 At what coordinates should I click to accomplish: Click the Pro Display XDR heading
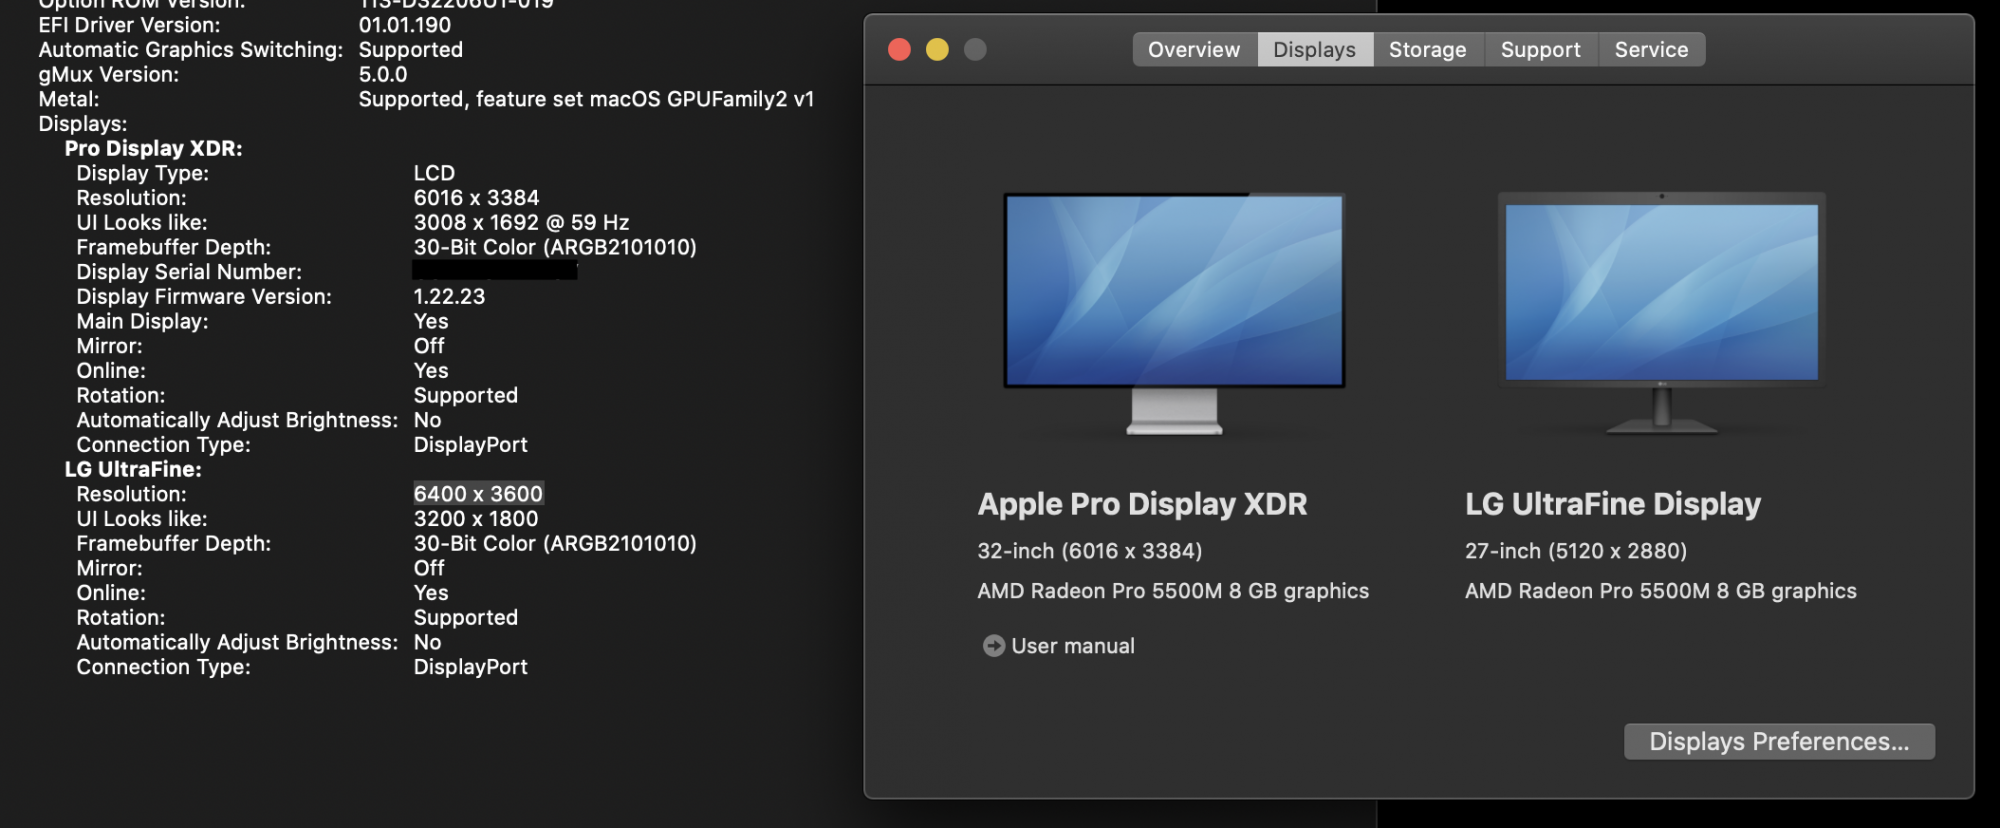(153, 149)
